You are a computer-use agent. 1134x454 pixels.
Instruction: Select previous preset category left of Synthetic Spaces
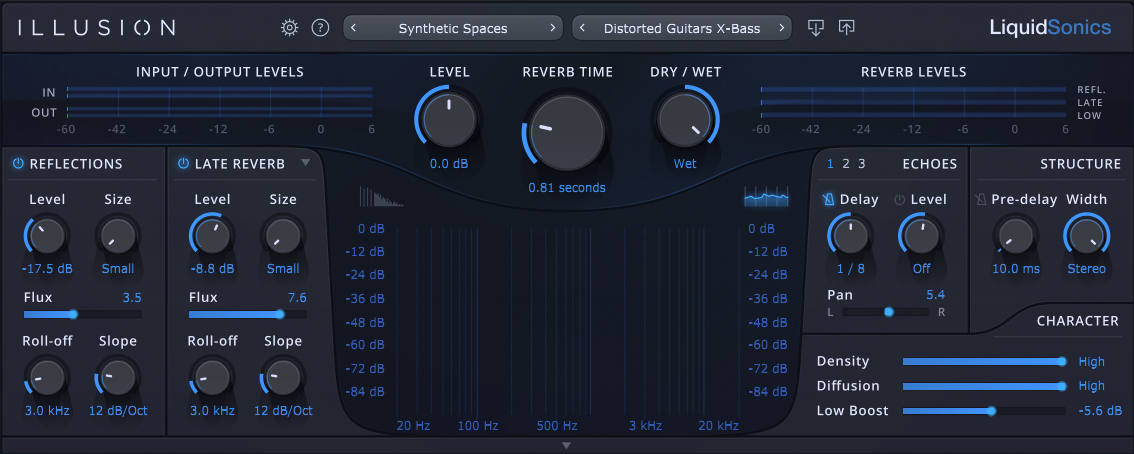354,29
